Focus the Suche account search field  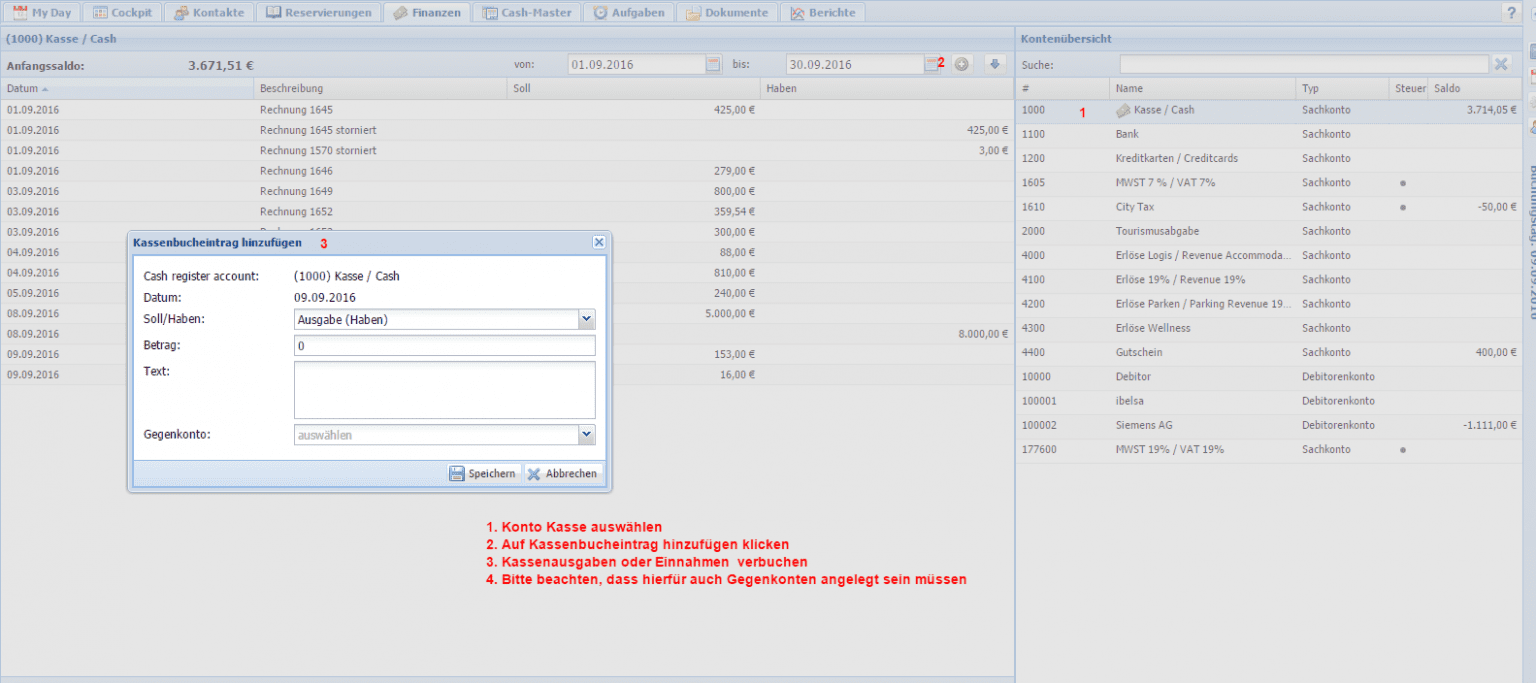coord(1303,64)
